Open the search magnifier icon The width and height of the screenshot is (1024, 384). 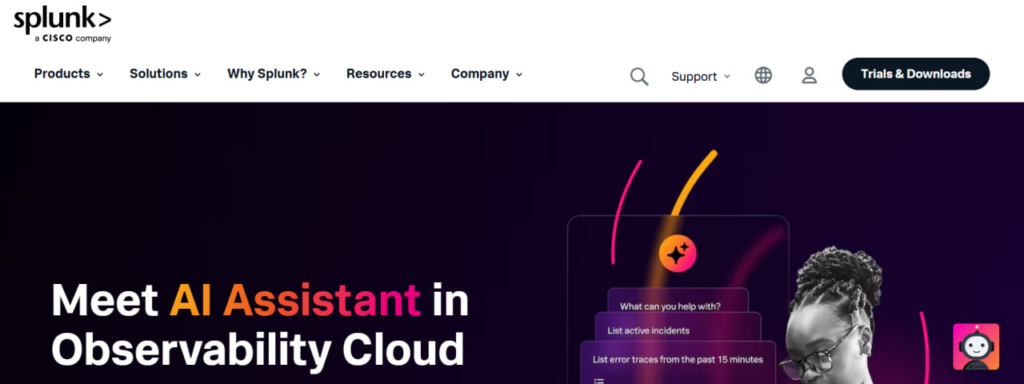(639, 76)
